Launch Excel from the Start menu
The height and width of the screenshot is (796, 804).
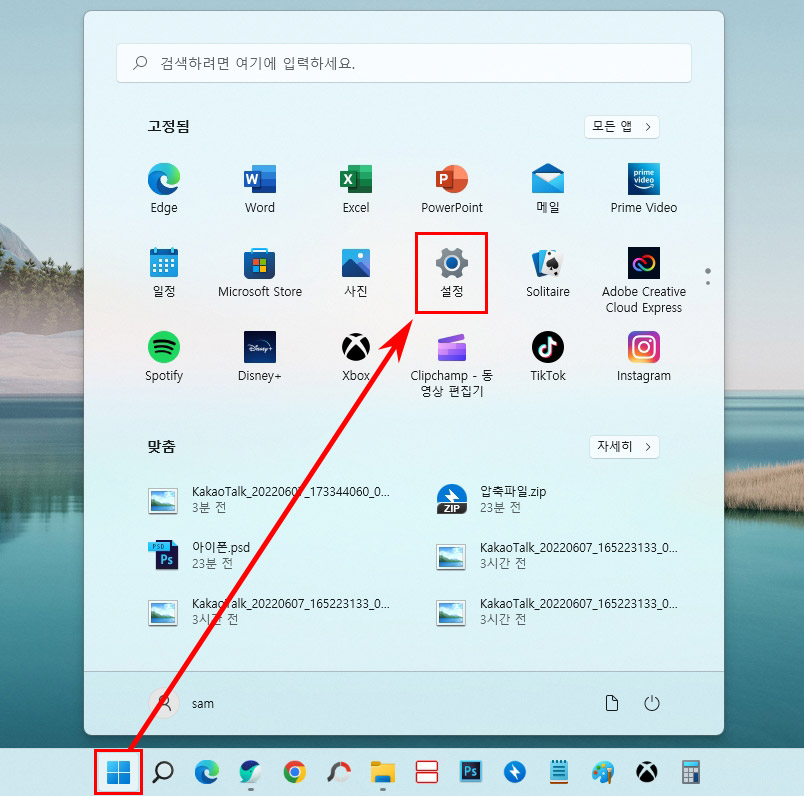pos(355,183)
